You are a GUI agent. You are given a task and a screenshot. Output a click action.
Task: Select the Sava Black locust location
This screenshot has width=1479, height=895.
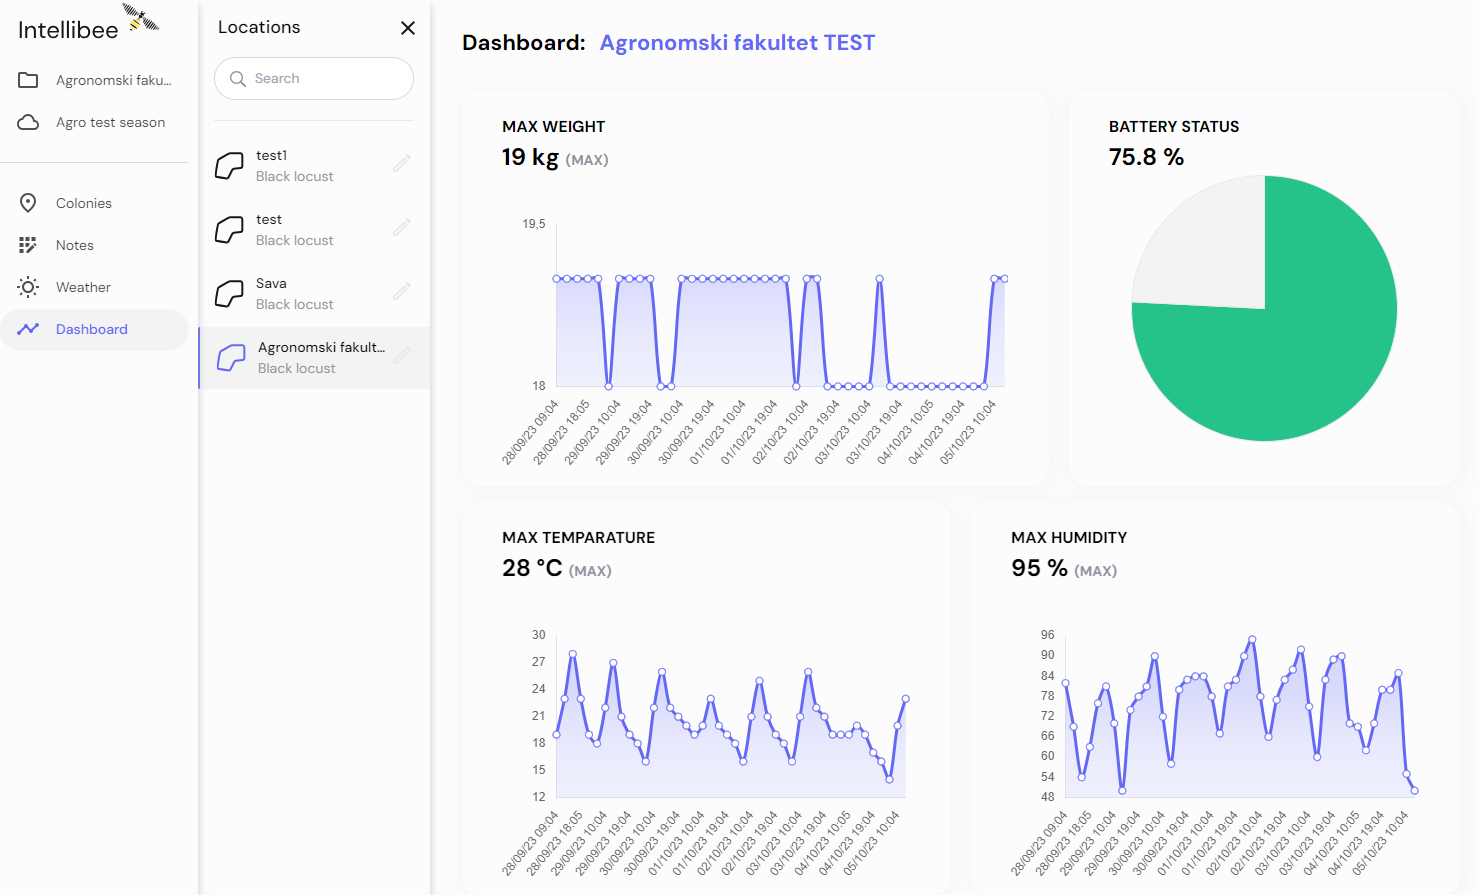[x=315, y=294]
